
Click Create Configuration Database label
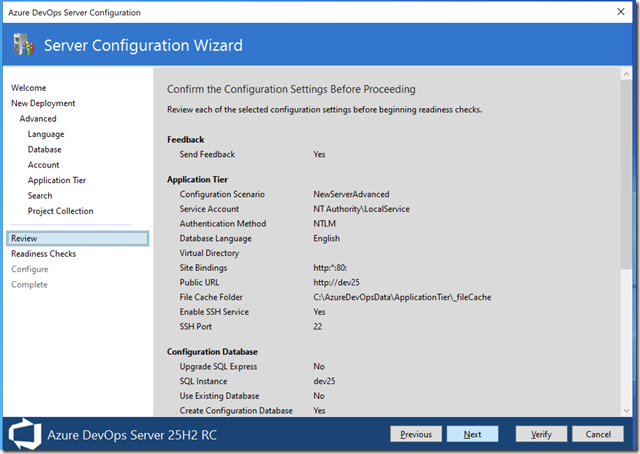[236, 411]
